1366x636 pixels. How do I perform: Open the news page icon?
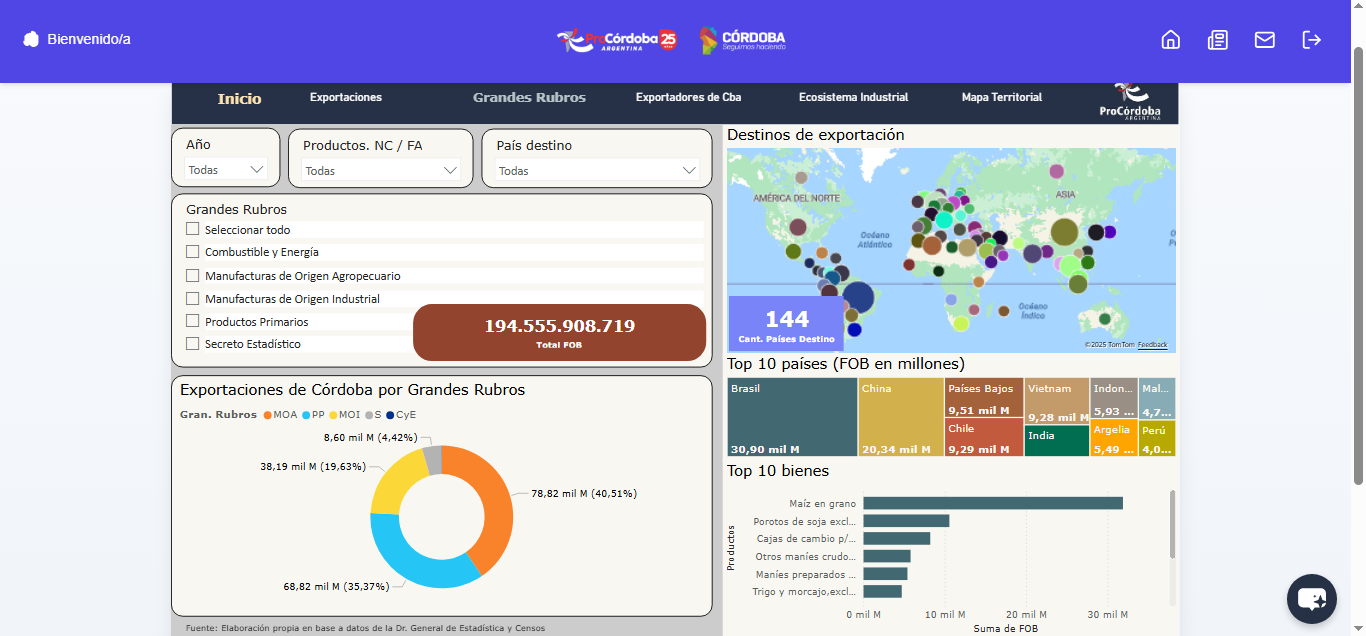tap(1217, 39)
